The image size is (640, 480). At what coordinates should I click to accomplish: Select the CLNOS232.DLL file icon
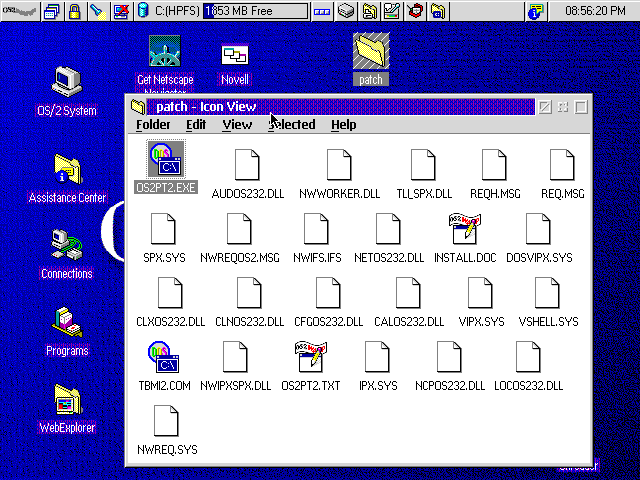(249, 293)
